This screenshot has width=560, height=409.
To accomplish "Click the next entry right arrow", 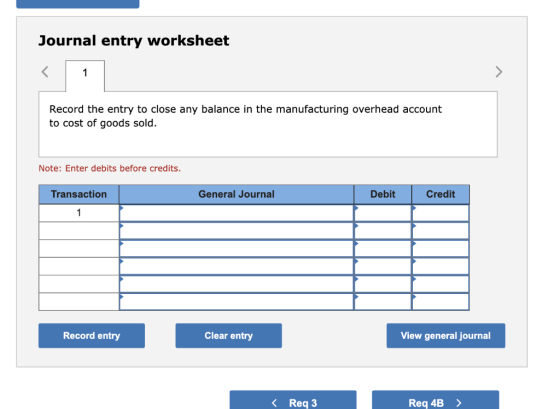I will [x=499, y=72].
